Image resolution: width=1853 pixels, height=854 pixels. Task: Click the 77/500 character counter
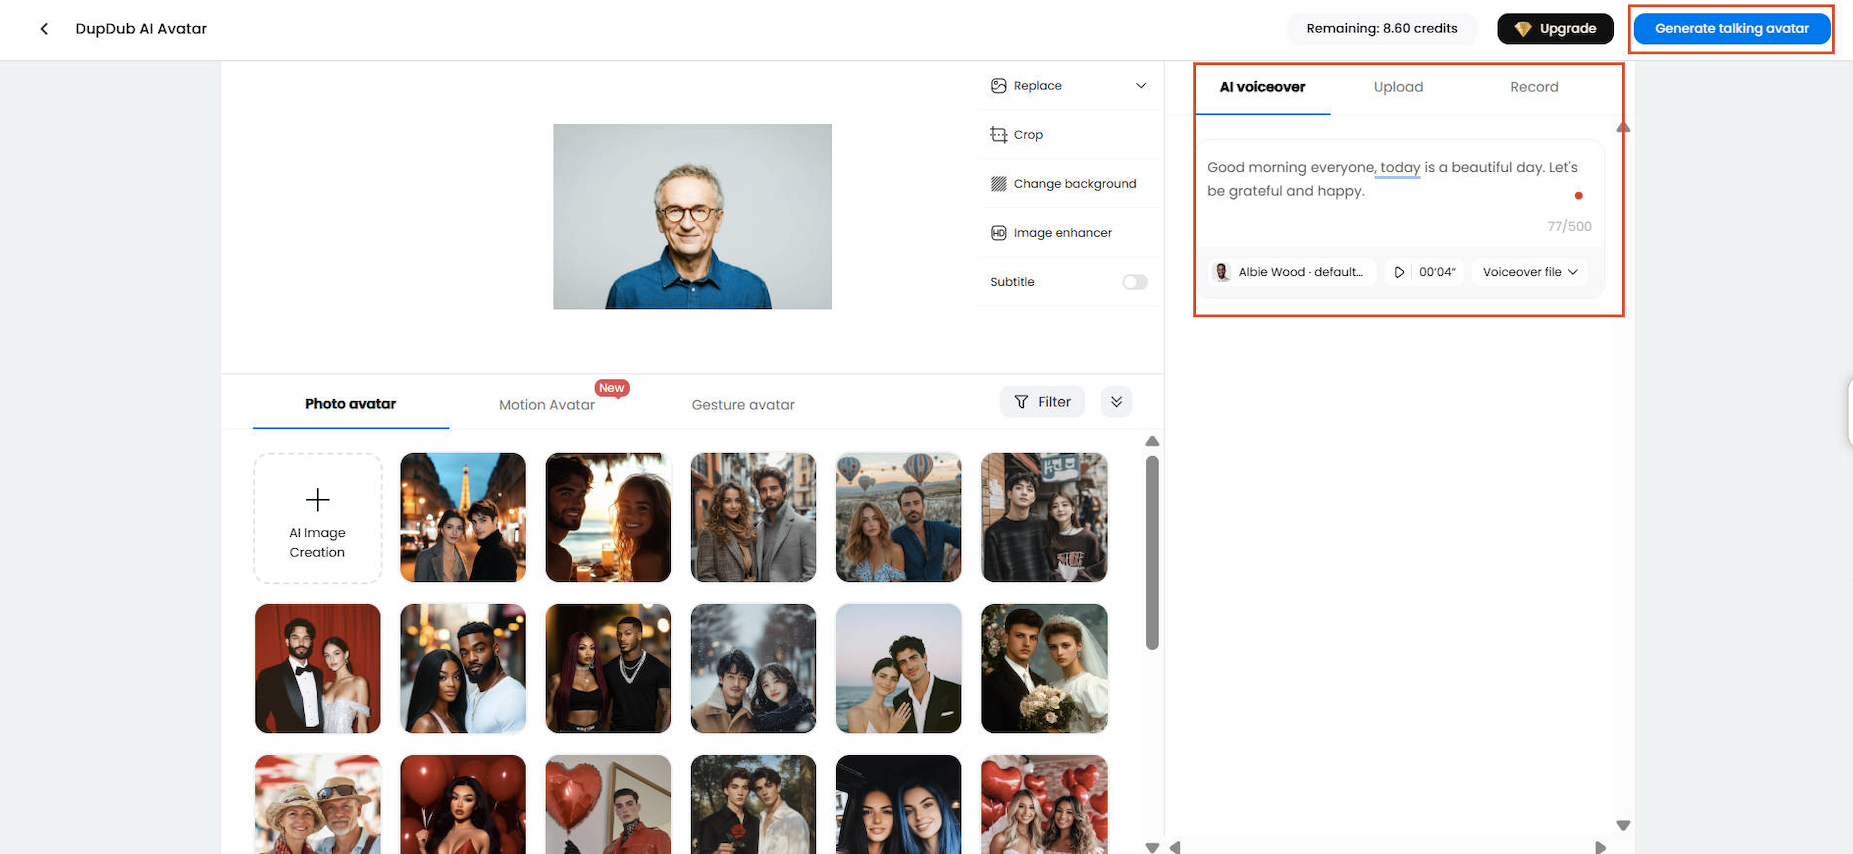point(1569,227)
